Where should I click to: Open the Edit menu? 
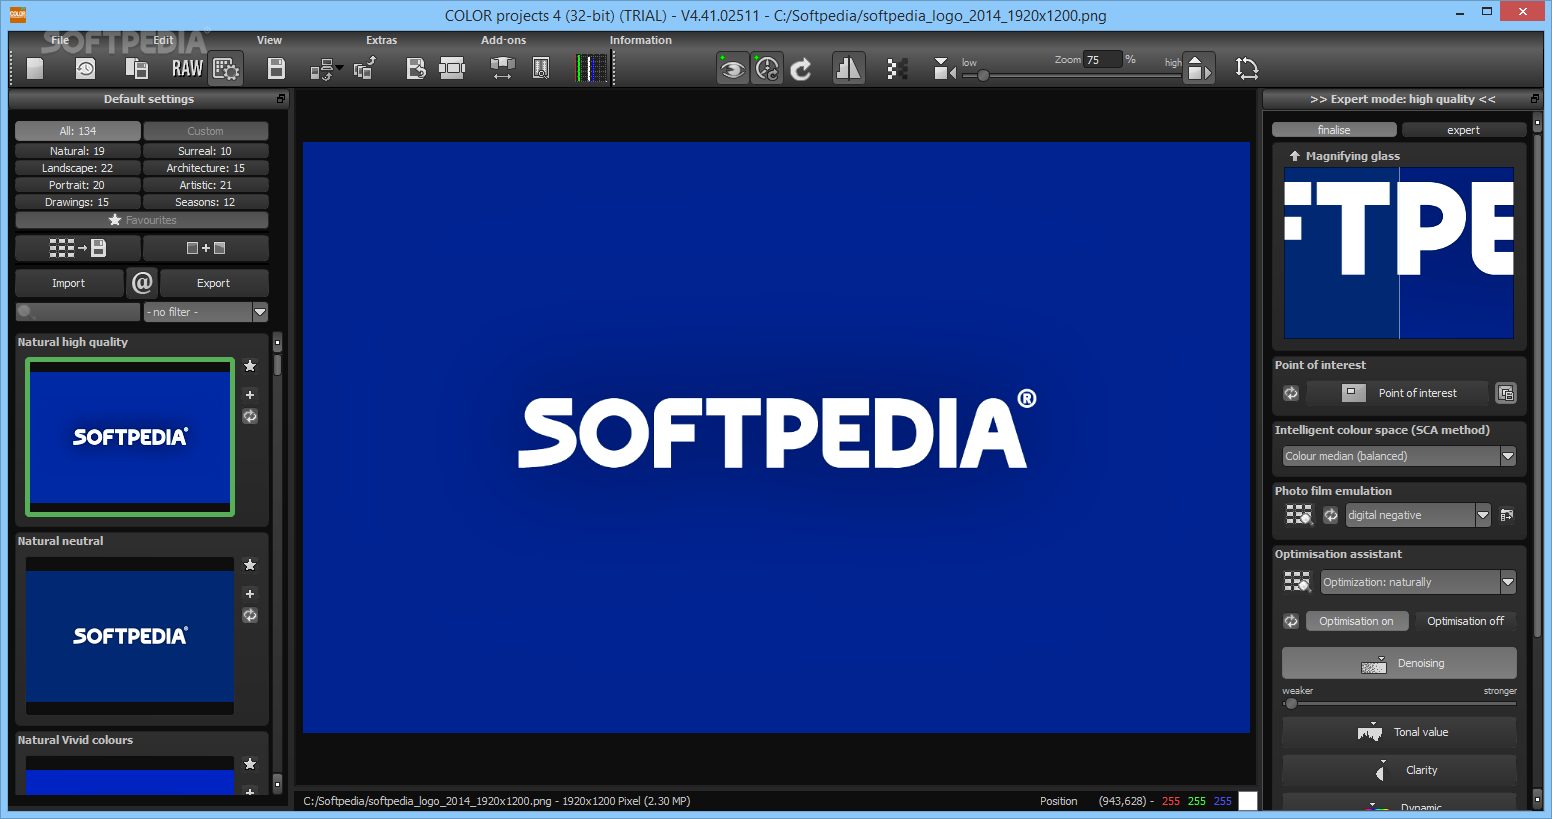click(163, 40)
